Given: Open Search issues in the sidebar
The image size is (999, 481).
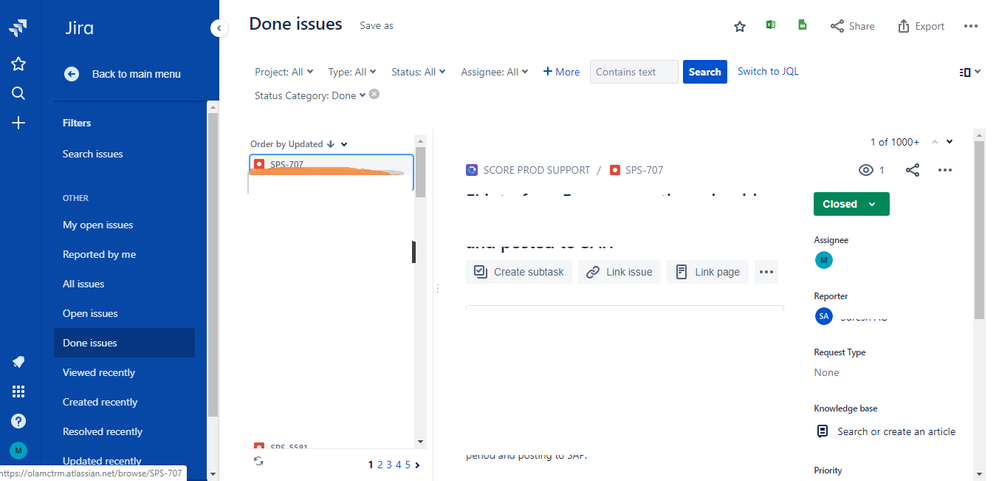Looking at the screenshot, I should coord(92,154).
